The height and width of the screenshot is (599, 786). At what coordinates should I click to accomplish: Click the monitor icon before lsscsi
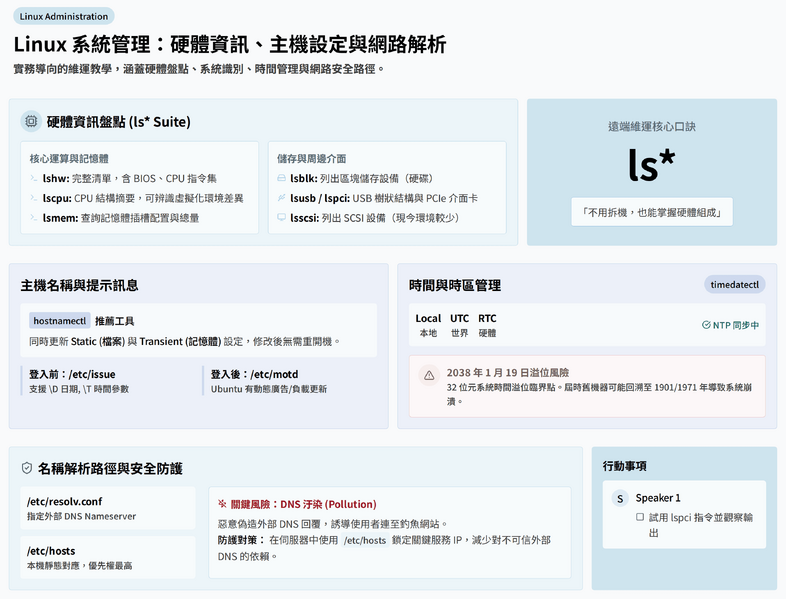click(x=282, y=218)
